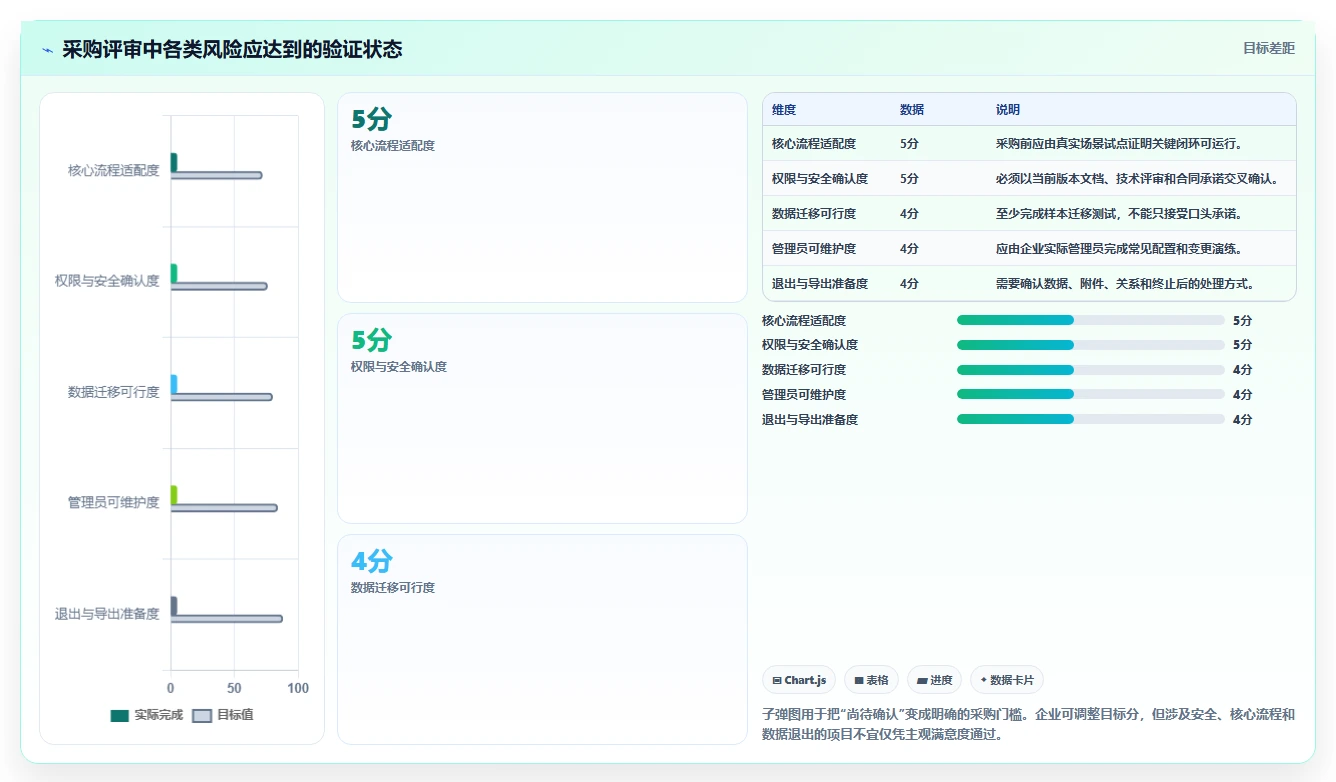Click the 管理员可维护度 chart axis label
Image resolution: width=1336 pixels, height=782 pixels.
tap(114, 503)
